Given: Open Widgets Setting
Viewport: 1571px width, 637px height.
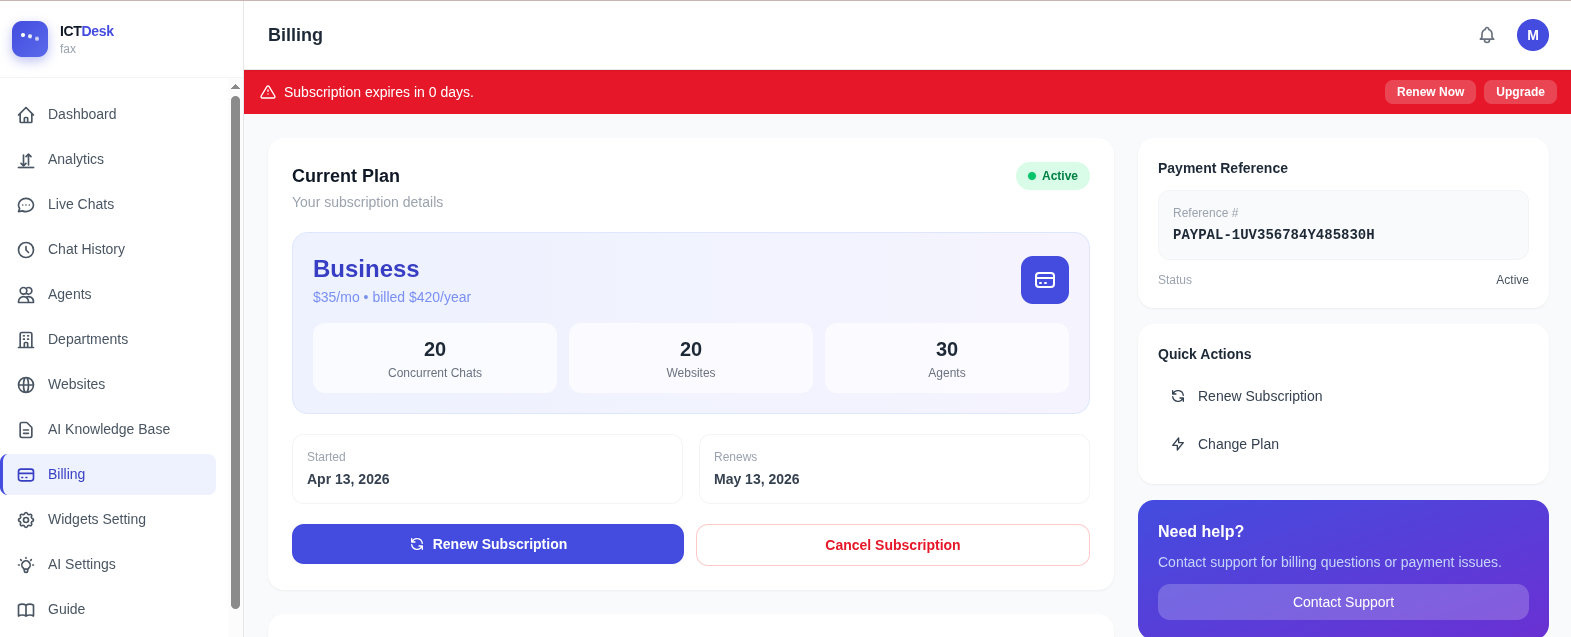Looking at the screenshot, I should [x=108, y=519].
